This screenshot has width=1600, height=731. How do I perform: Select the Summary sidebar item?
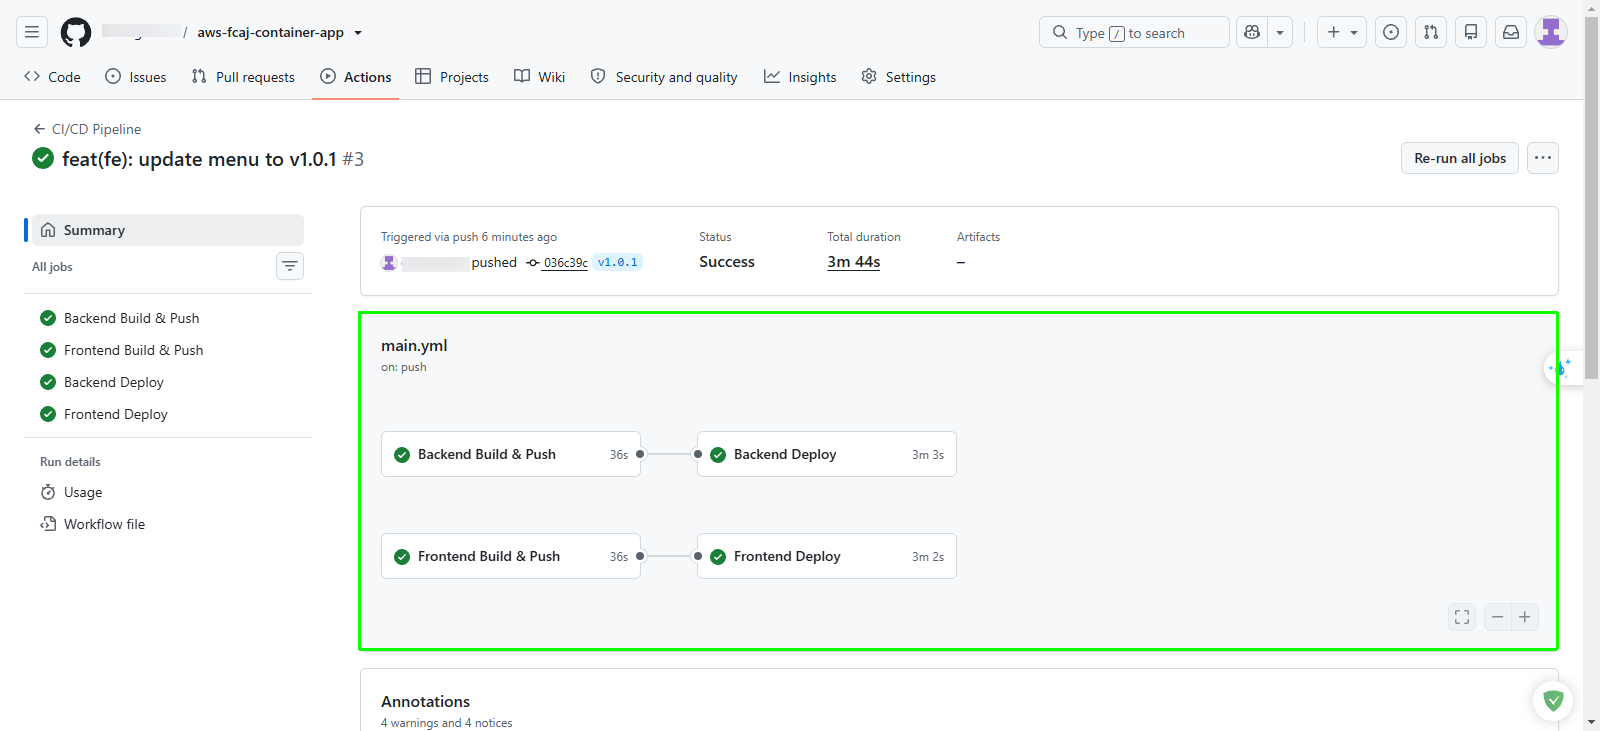point(168,230)
